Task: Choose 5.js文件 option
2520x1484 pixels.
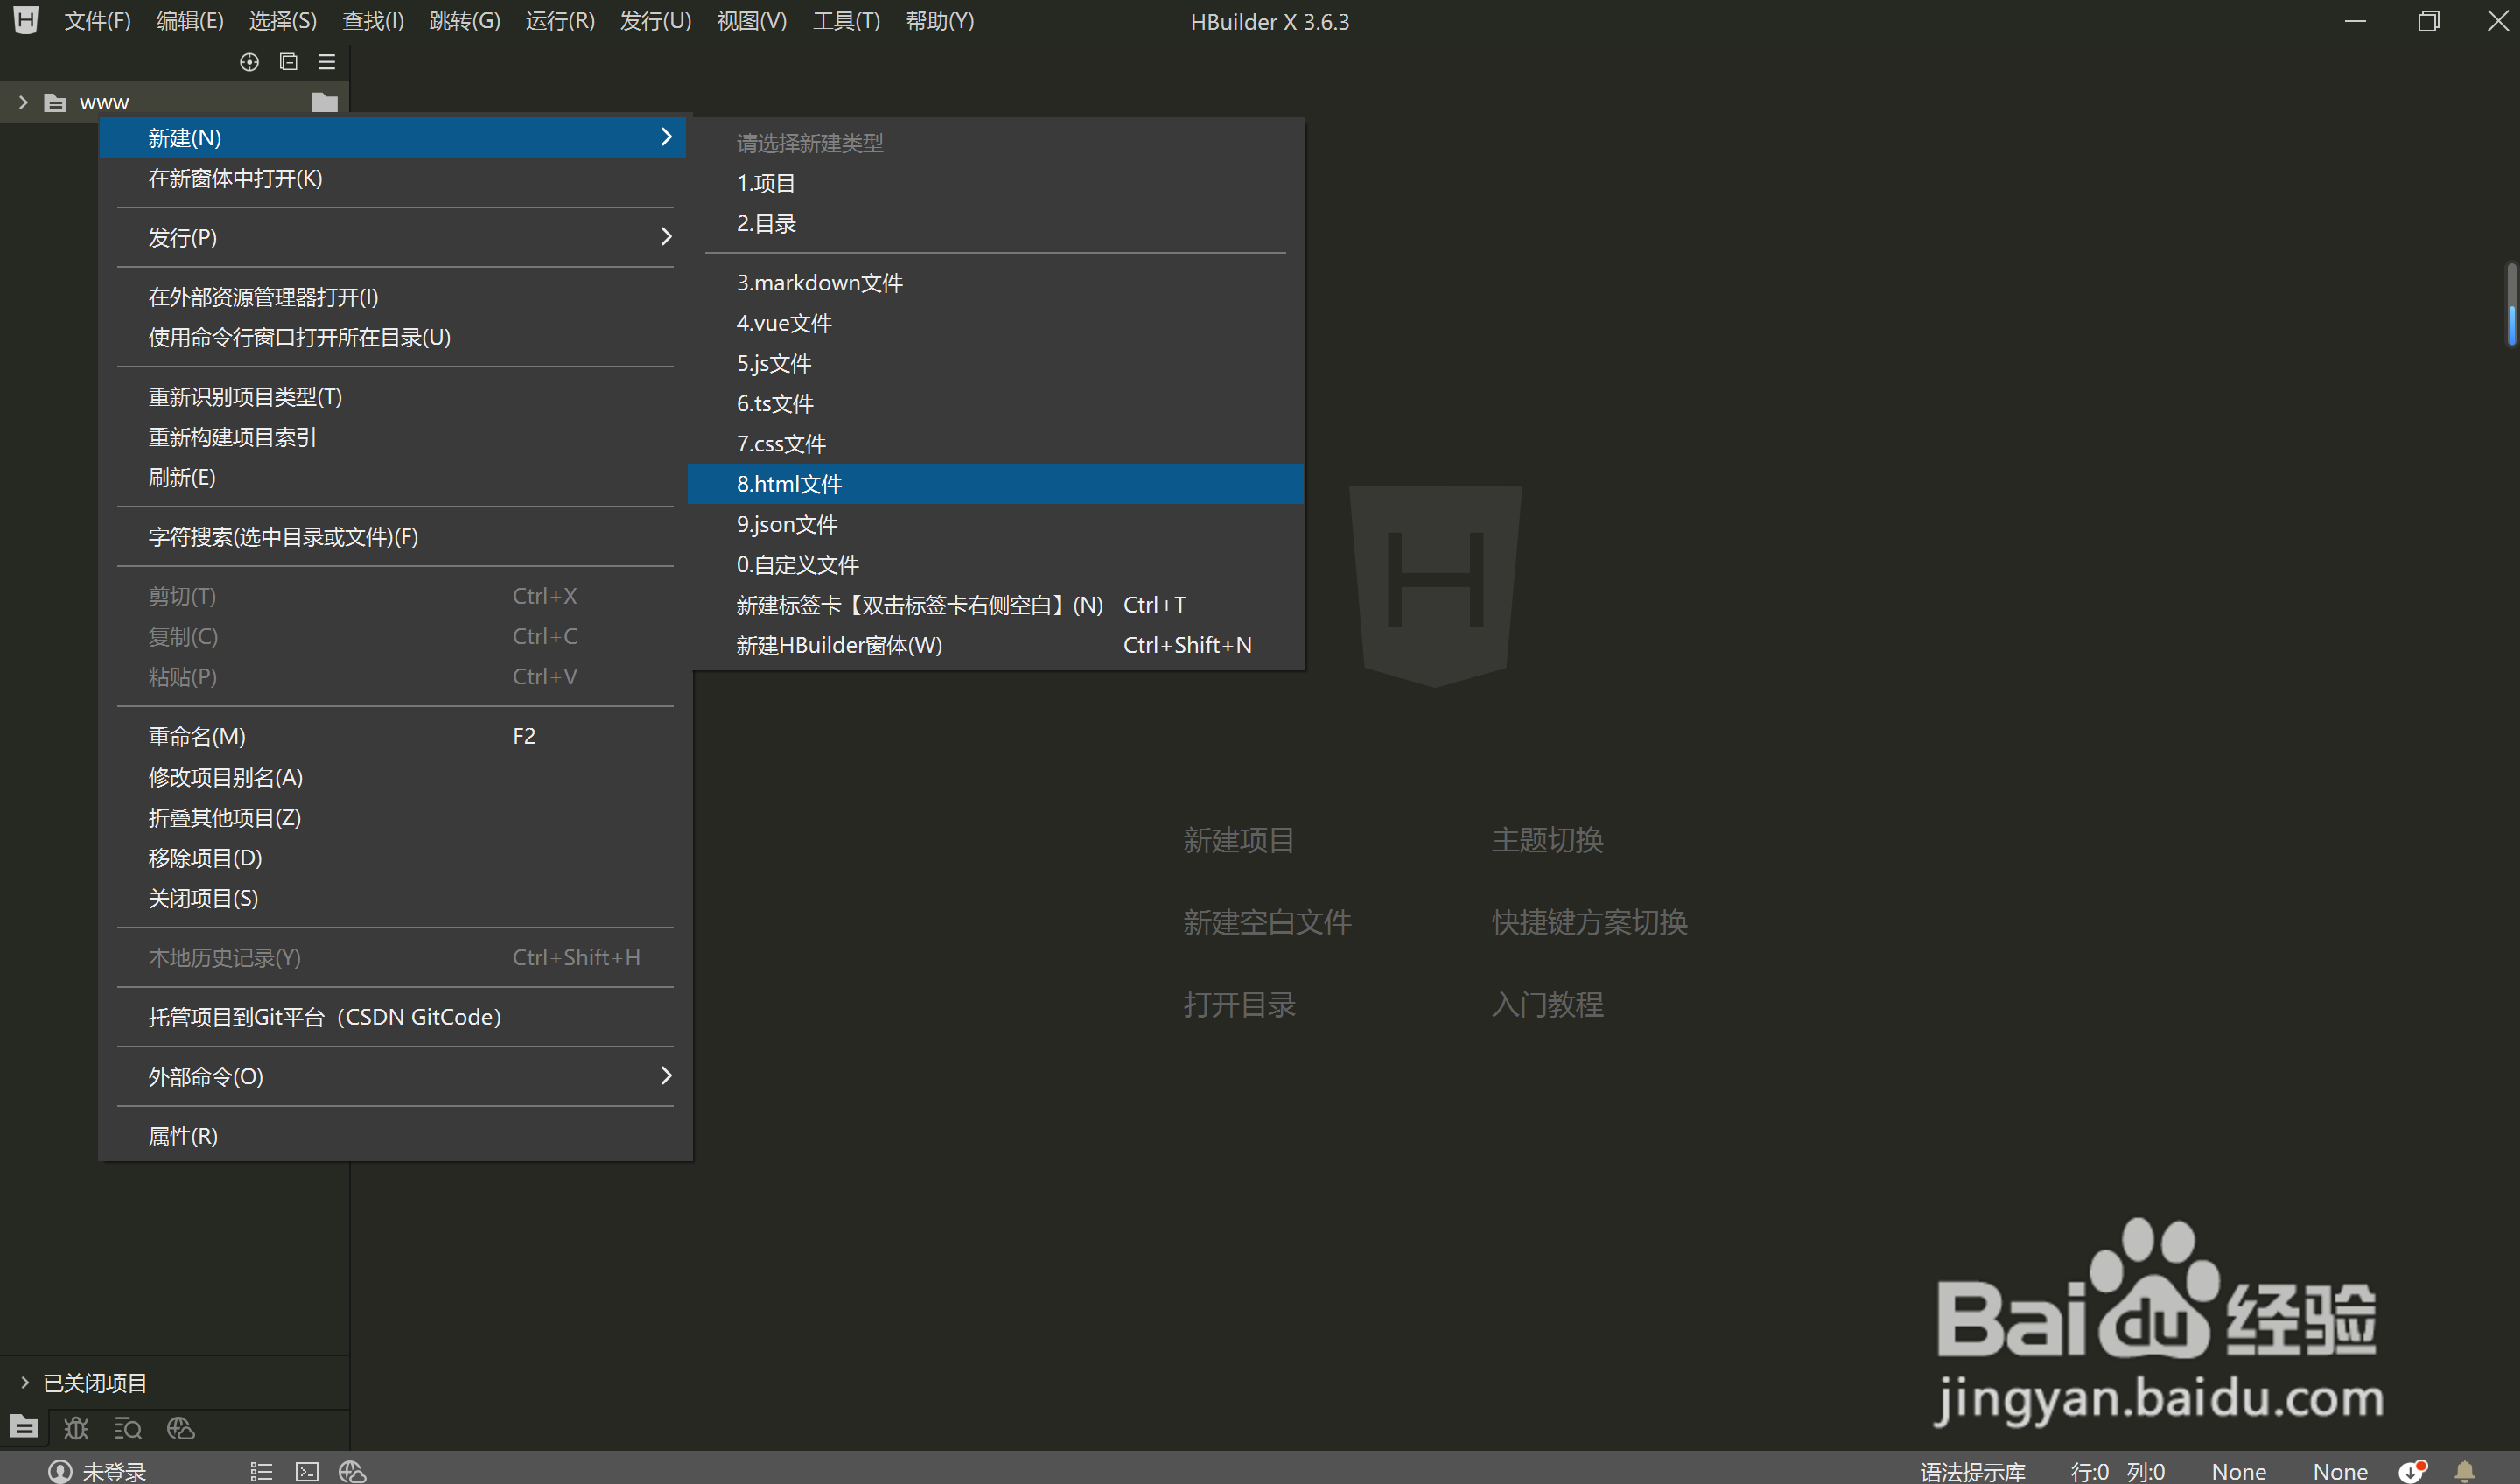Action: coord(995,363)
